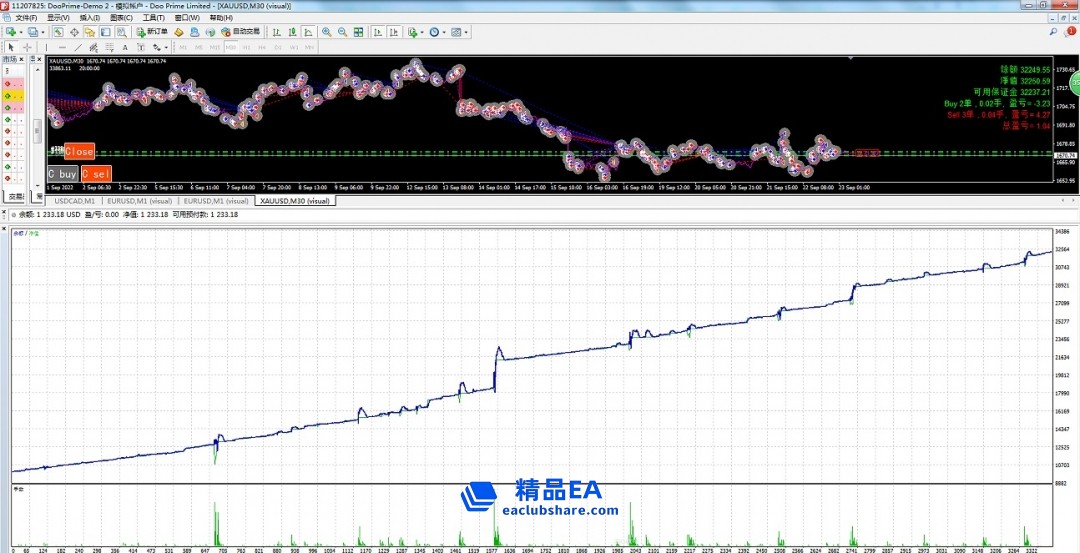
Task: Toggle the M30 timeframe button
Action: [231, 47]
